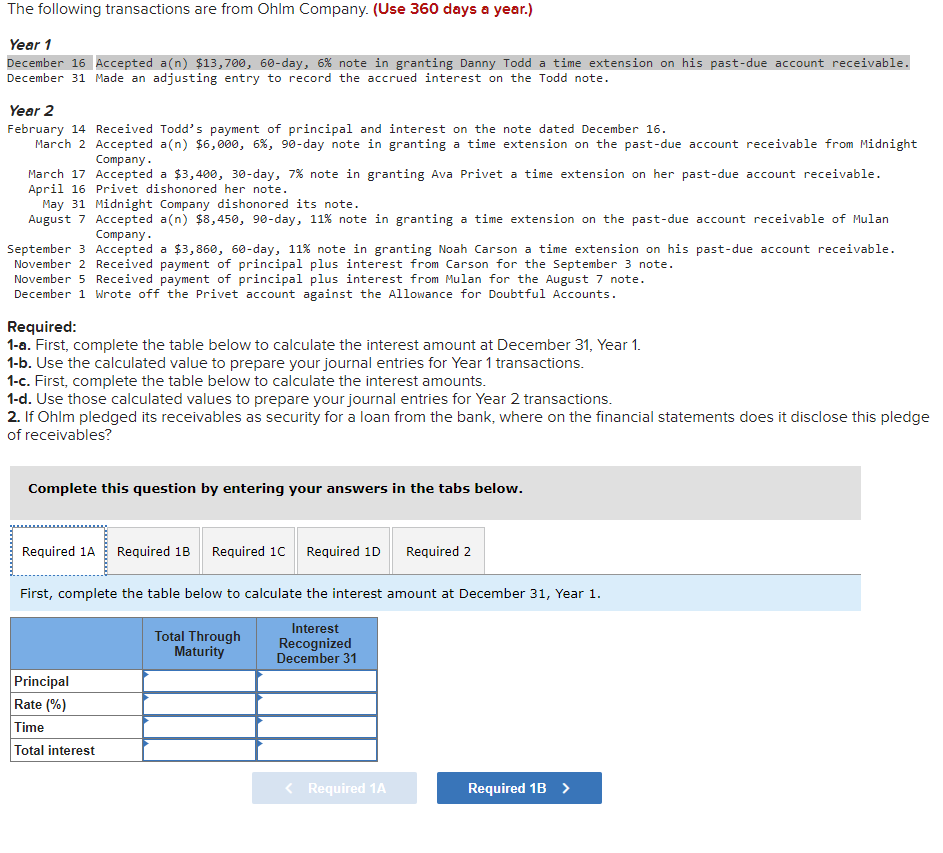Click the Required 1B next button

tap(519, 788)
